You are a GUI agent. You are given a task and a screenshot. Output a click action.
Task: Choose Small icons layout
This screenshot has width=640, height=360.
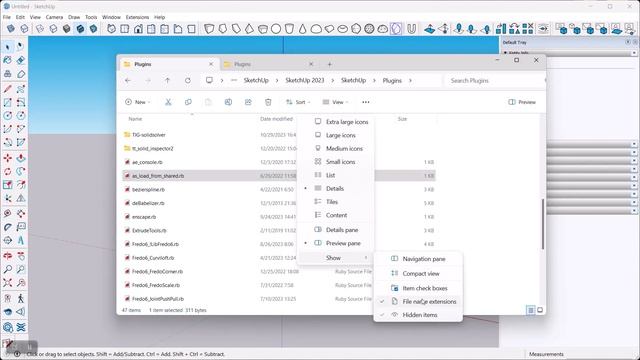click(336, 162)
